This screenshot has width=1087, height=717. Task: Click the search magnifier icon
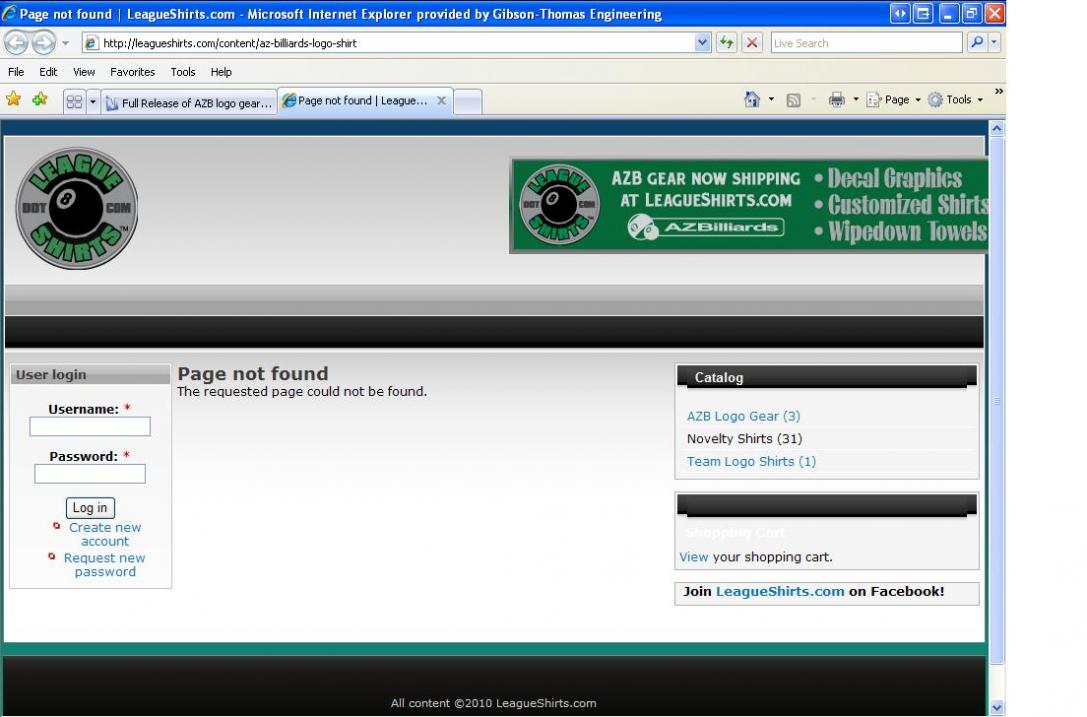coord(976,43)
